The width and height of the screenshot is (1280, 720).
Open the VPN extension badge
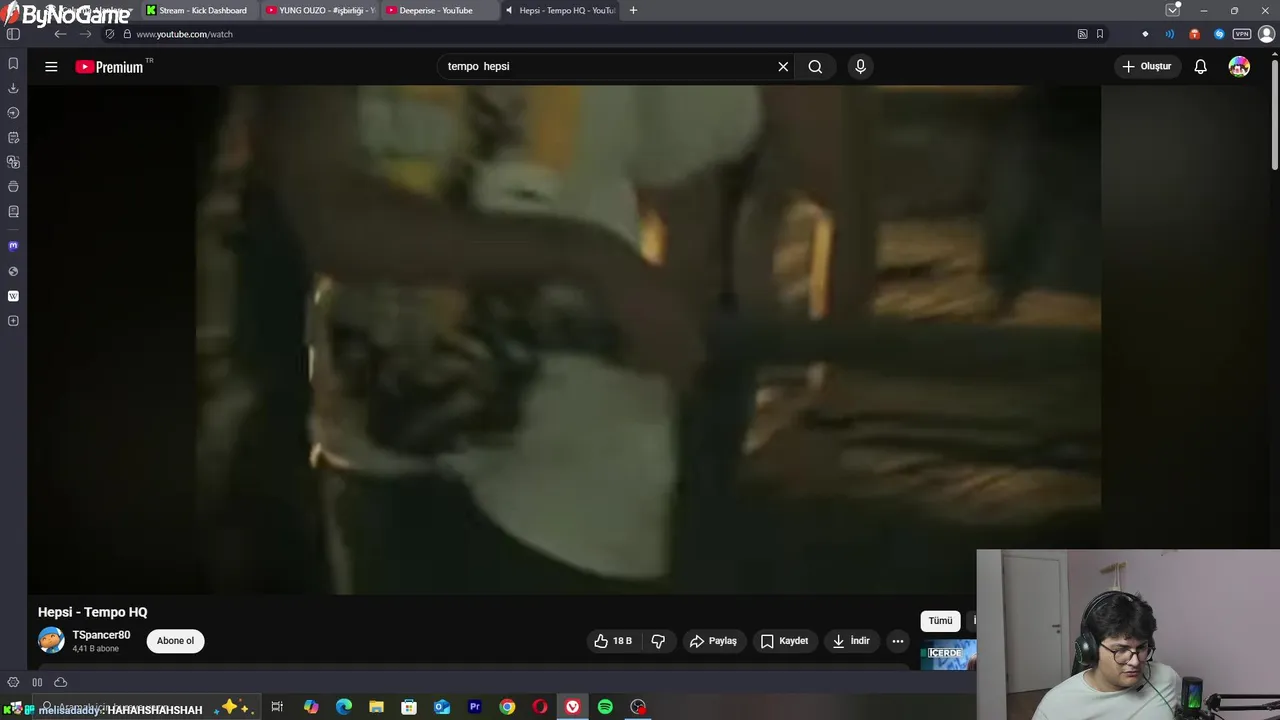point(1242,34)
